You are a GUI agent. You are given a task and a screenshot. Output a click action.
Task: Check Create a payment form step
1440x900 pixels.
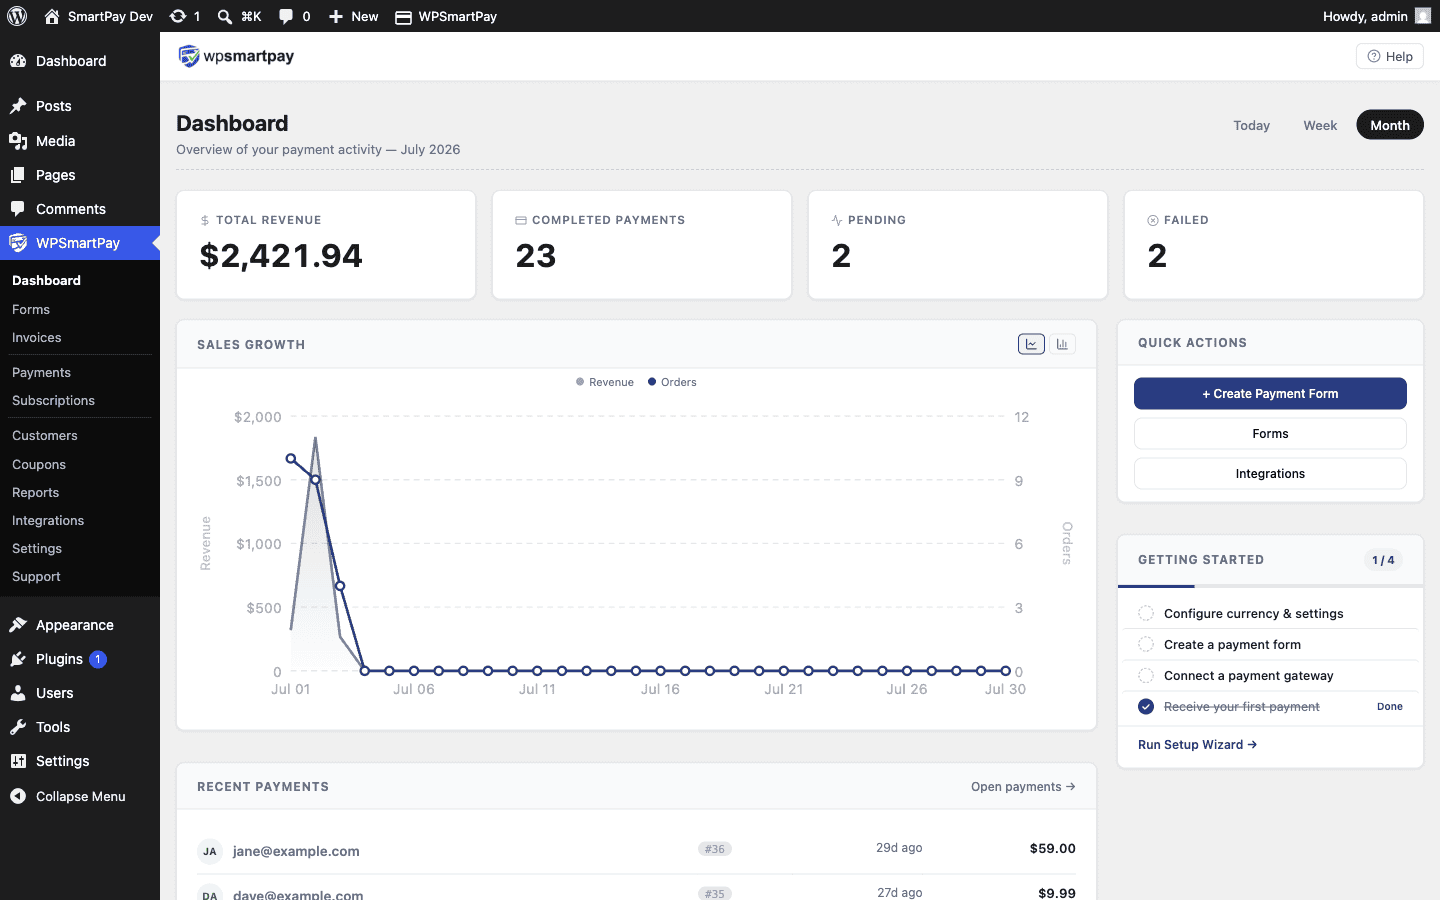click(1146, 644)
